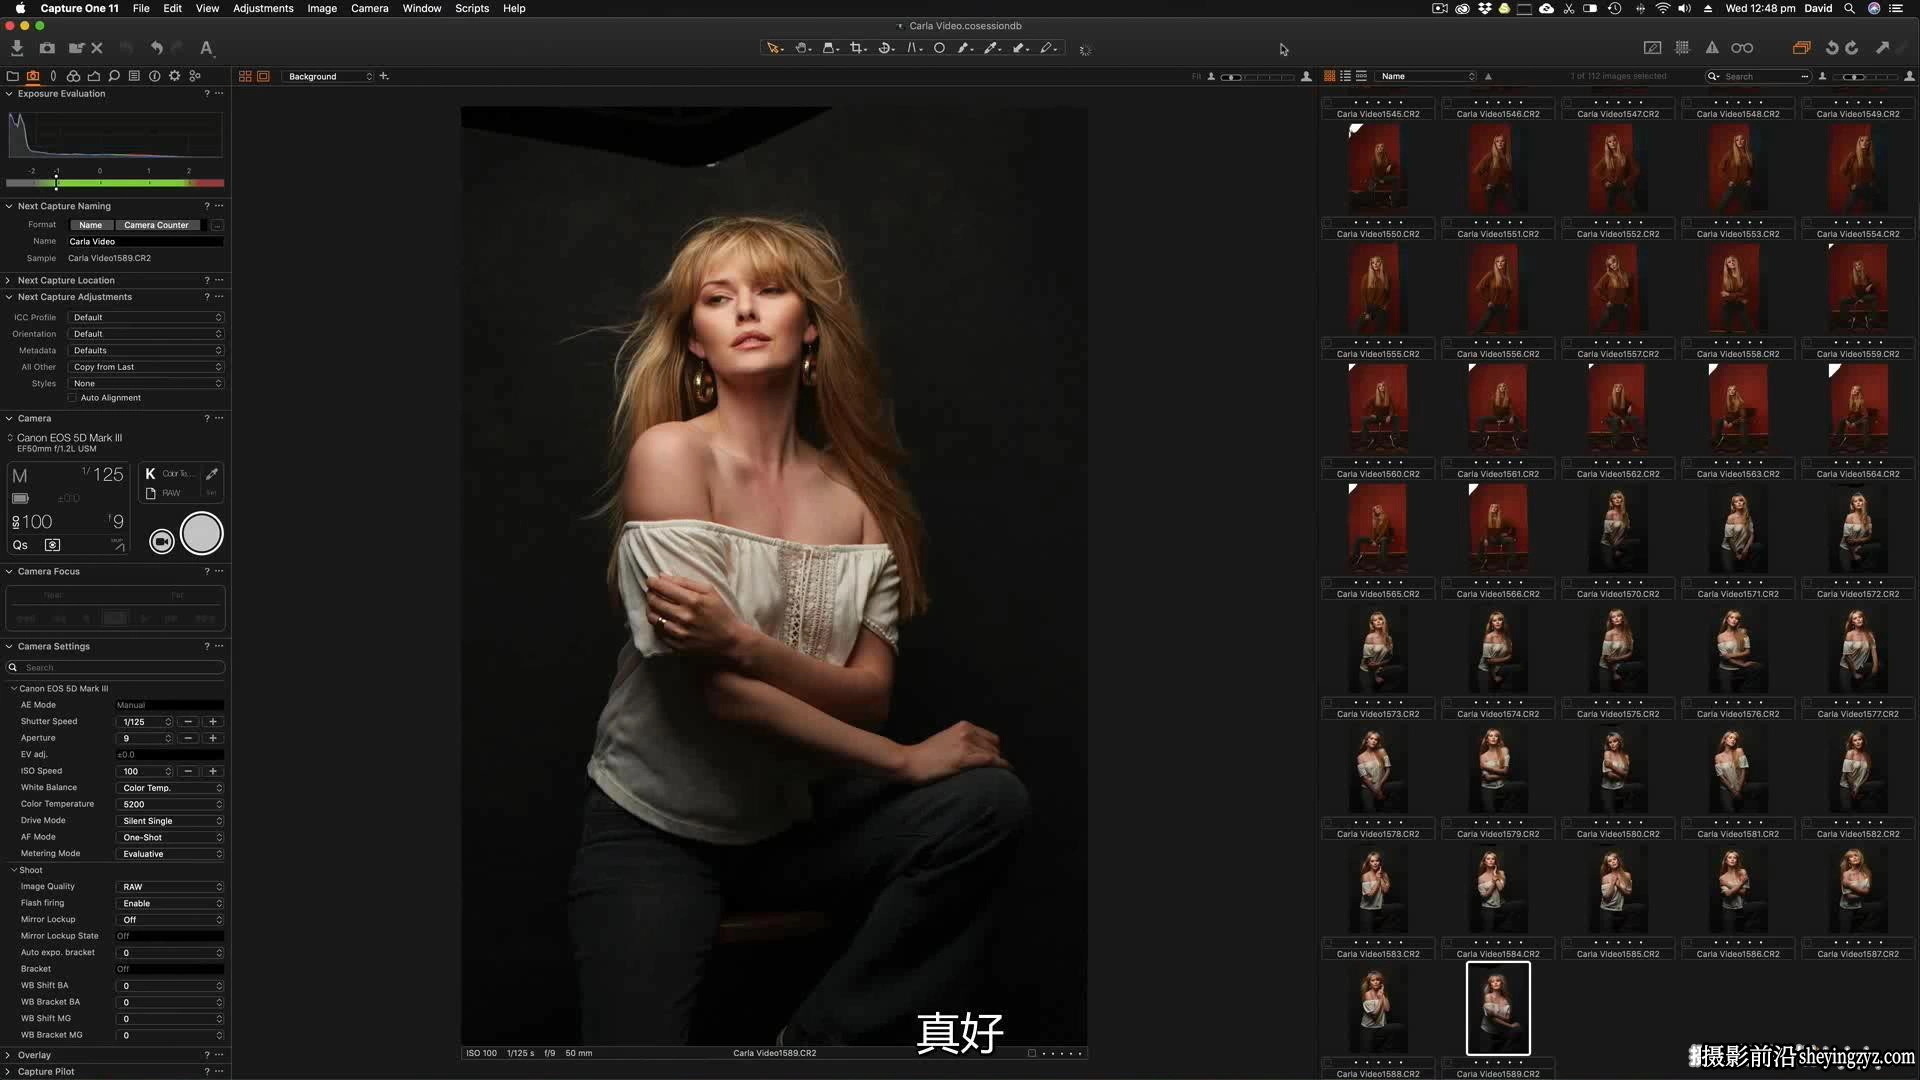The width and height of the screenshot is (1920, 1080).
Task: Open the Library tool tab folder icon
Action: [x=13, y=76]
